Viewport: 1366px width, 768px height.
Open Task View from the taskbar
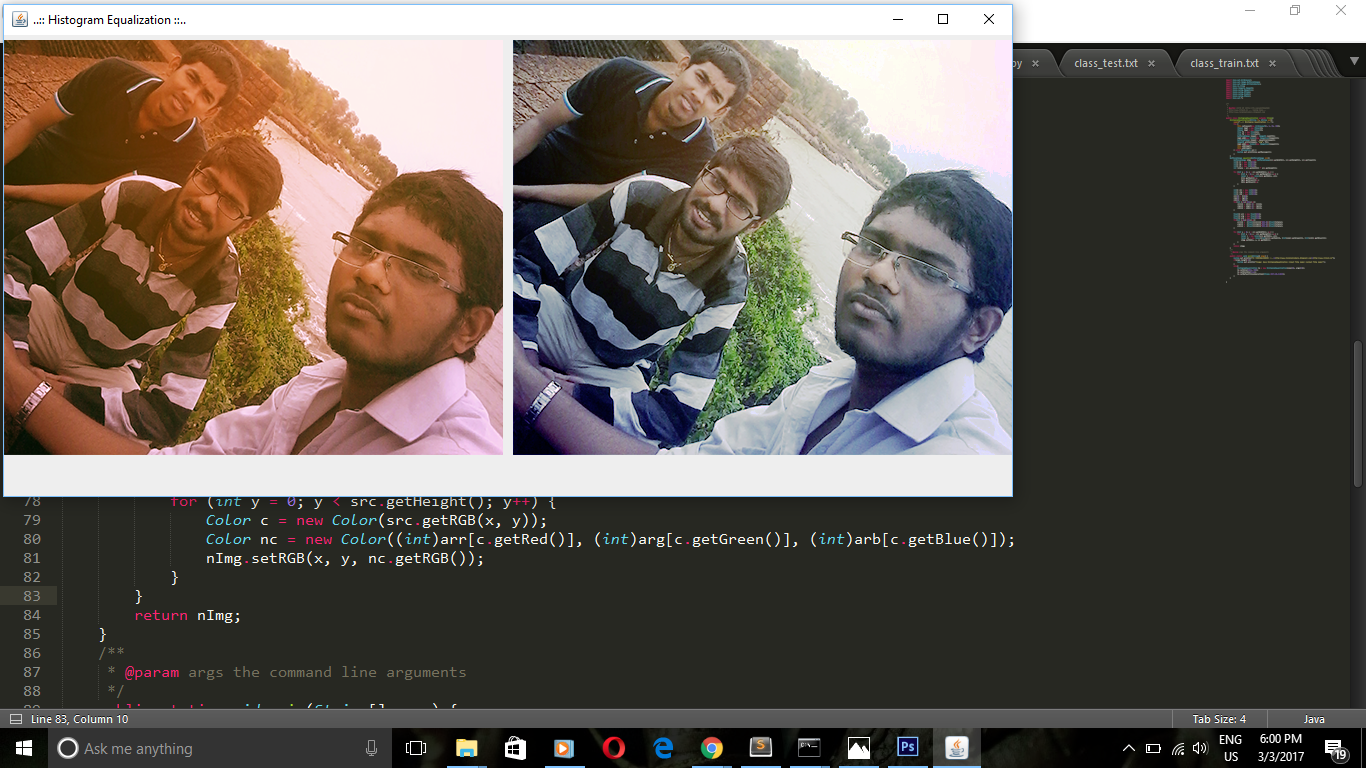[x=416, y=748]
